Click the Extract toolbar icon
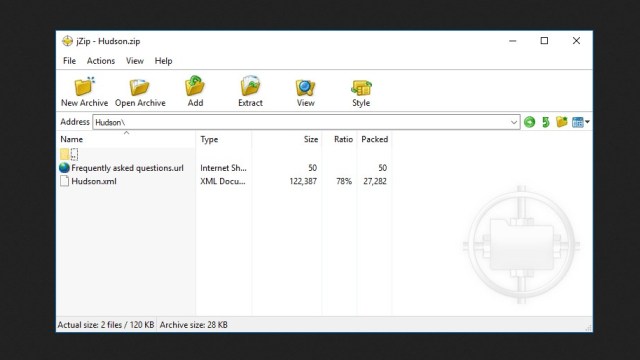Screen dimensions: 640x360 [x=250, y=86]
